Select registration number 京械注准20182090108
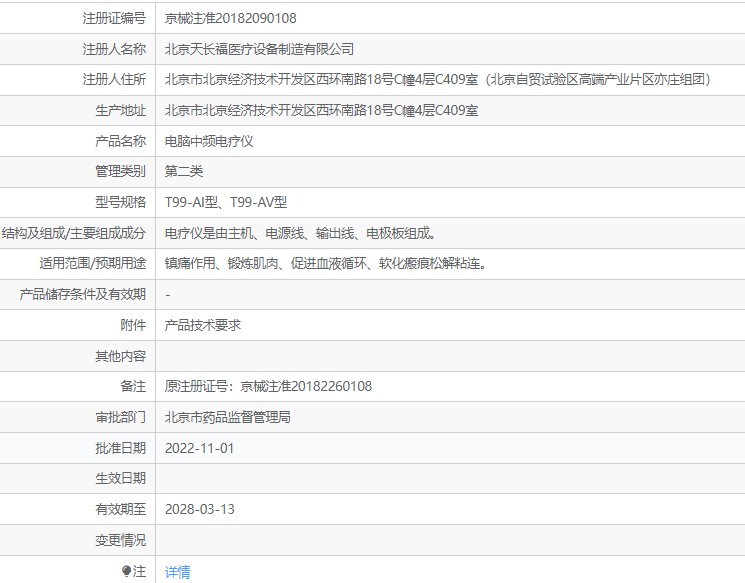Viewport: 745px width, 583px height. pos(230,18)
